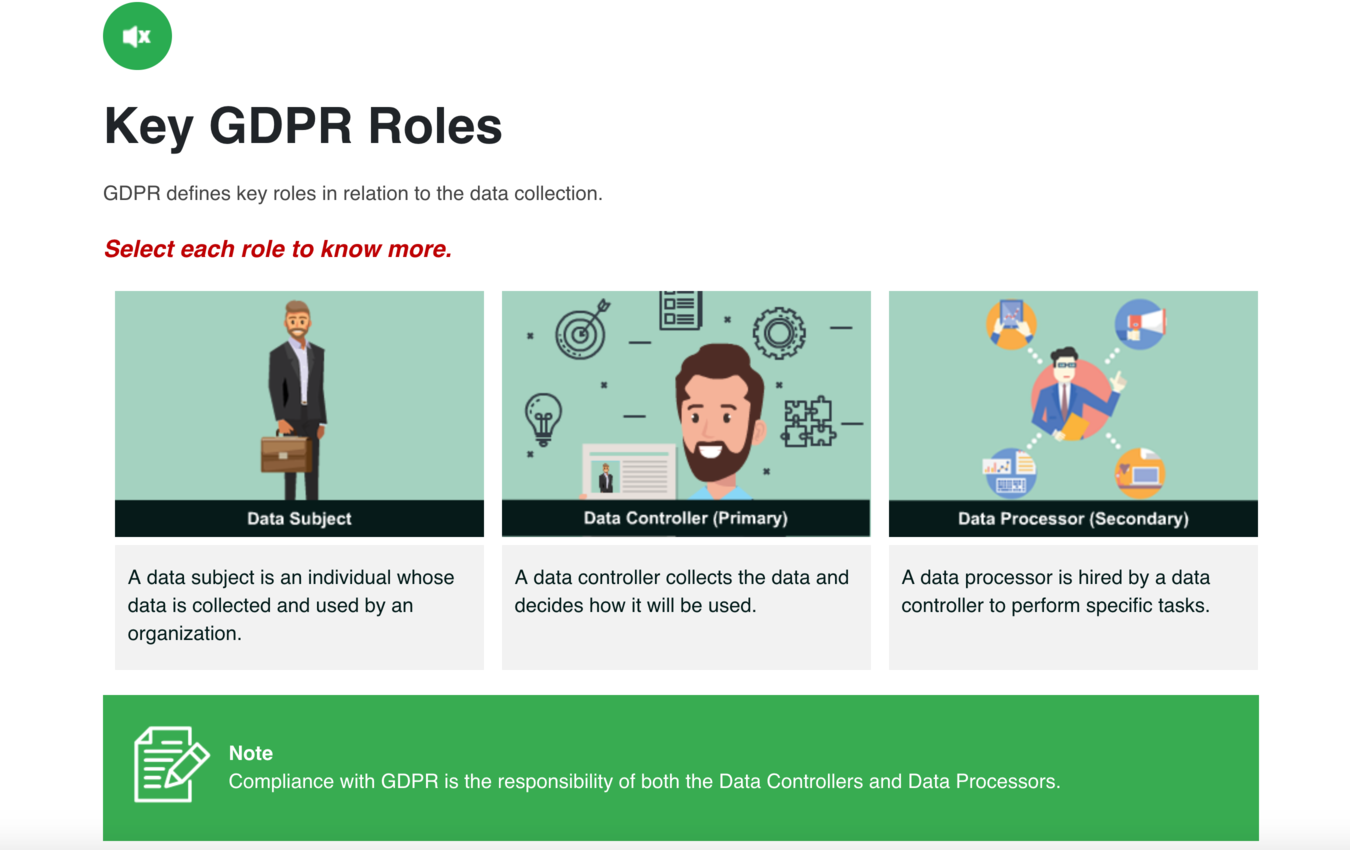Click the data controller description text
The image size is (1350, 850).
[x=681, y=591]
